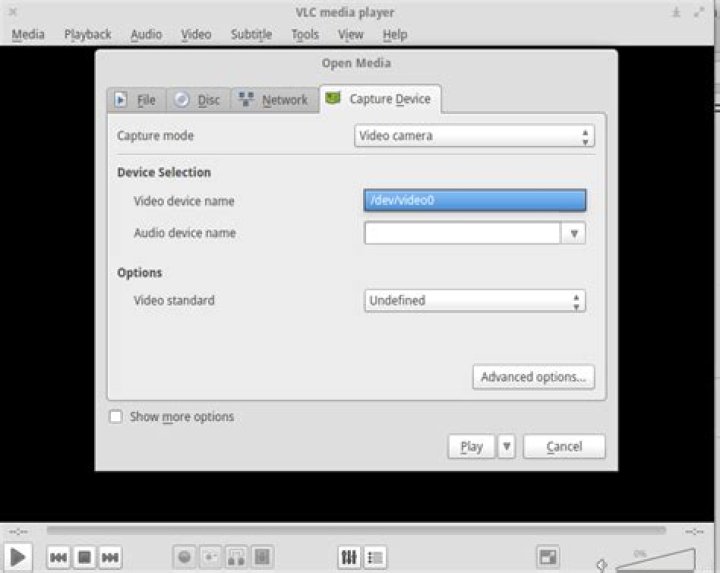Open the Video standard dropdown
Screen dimensions: 720x573
475,301
